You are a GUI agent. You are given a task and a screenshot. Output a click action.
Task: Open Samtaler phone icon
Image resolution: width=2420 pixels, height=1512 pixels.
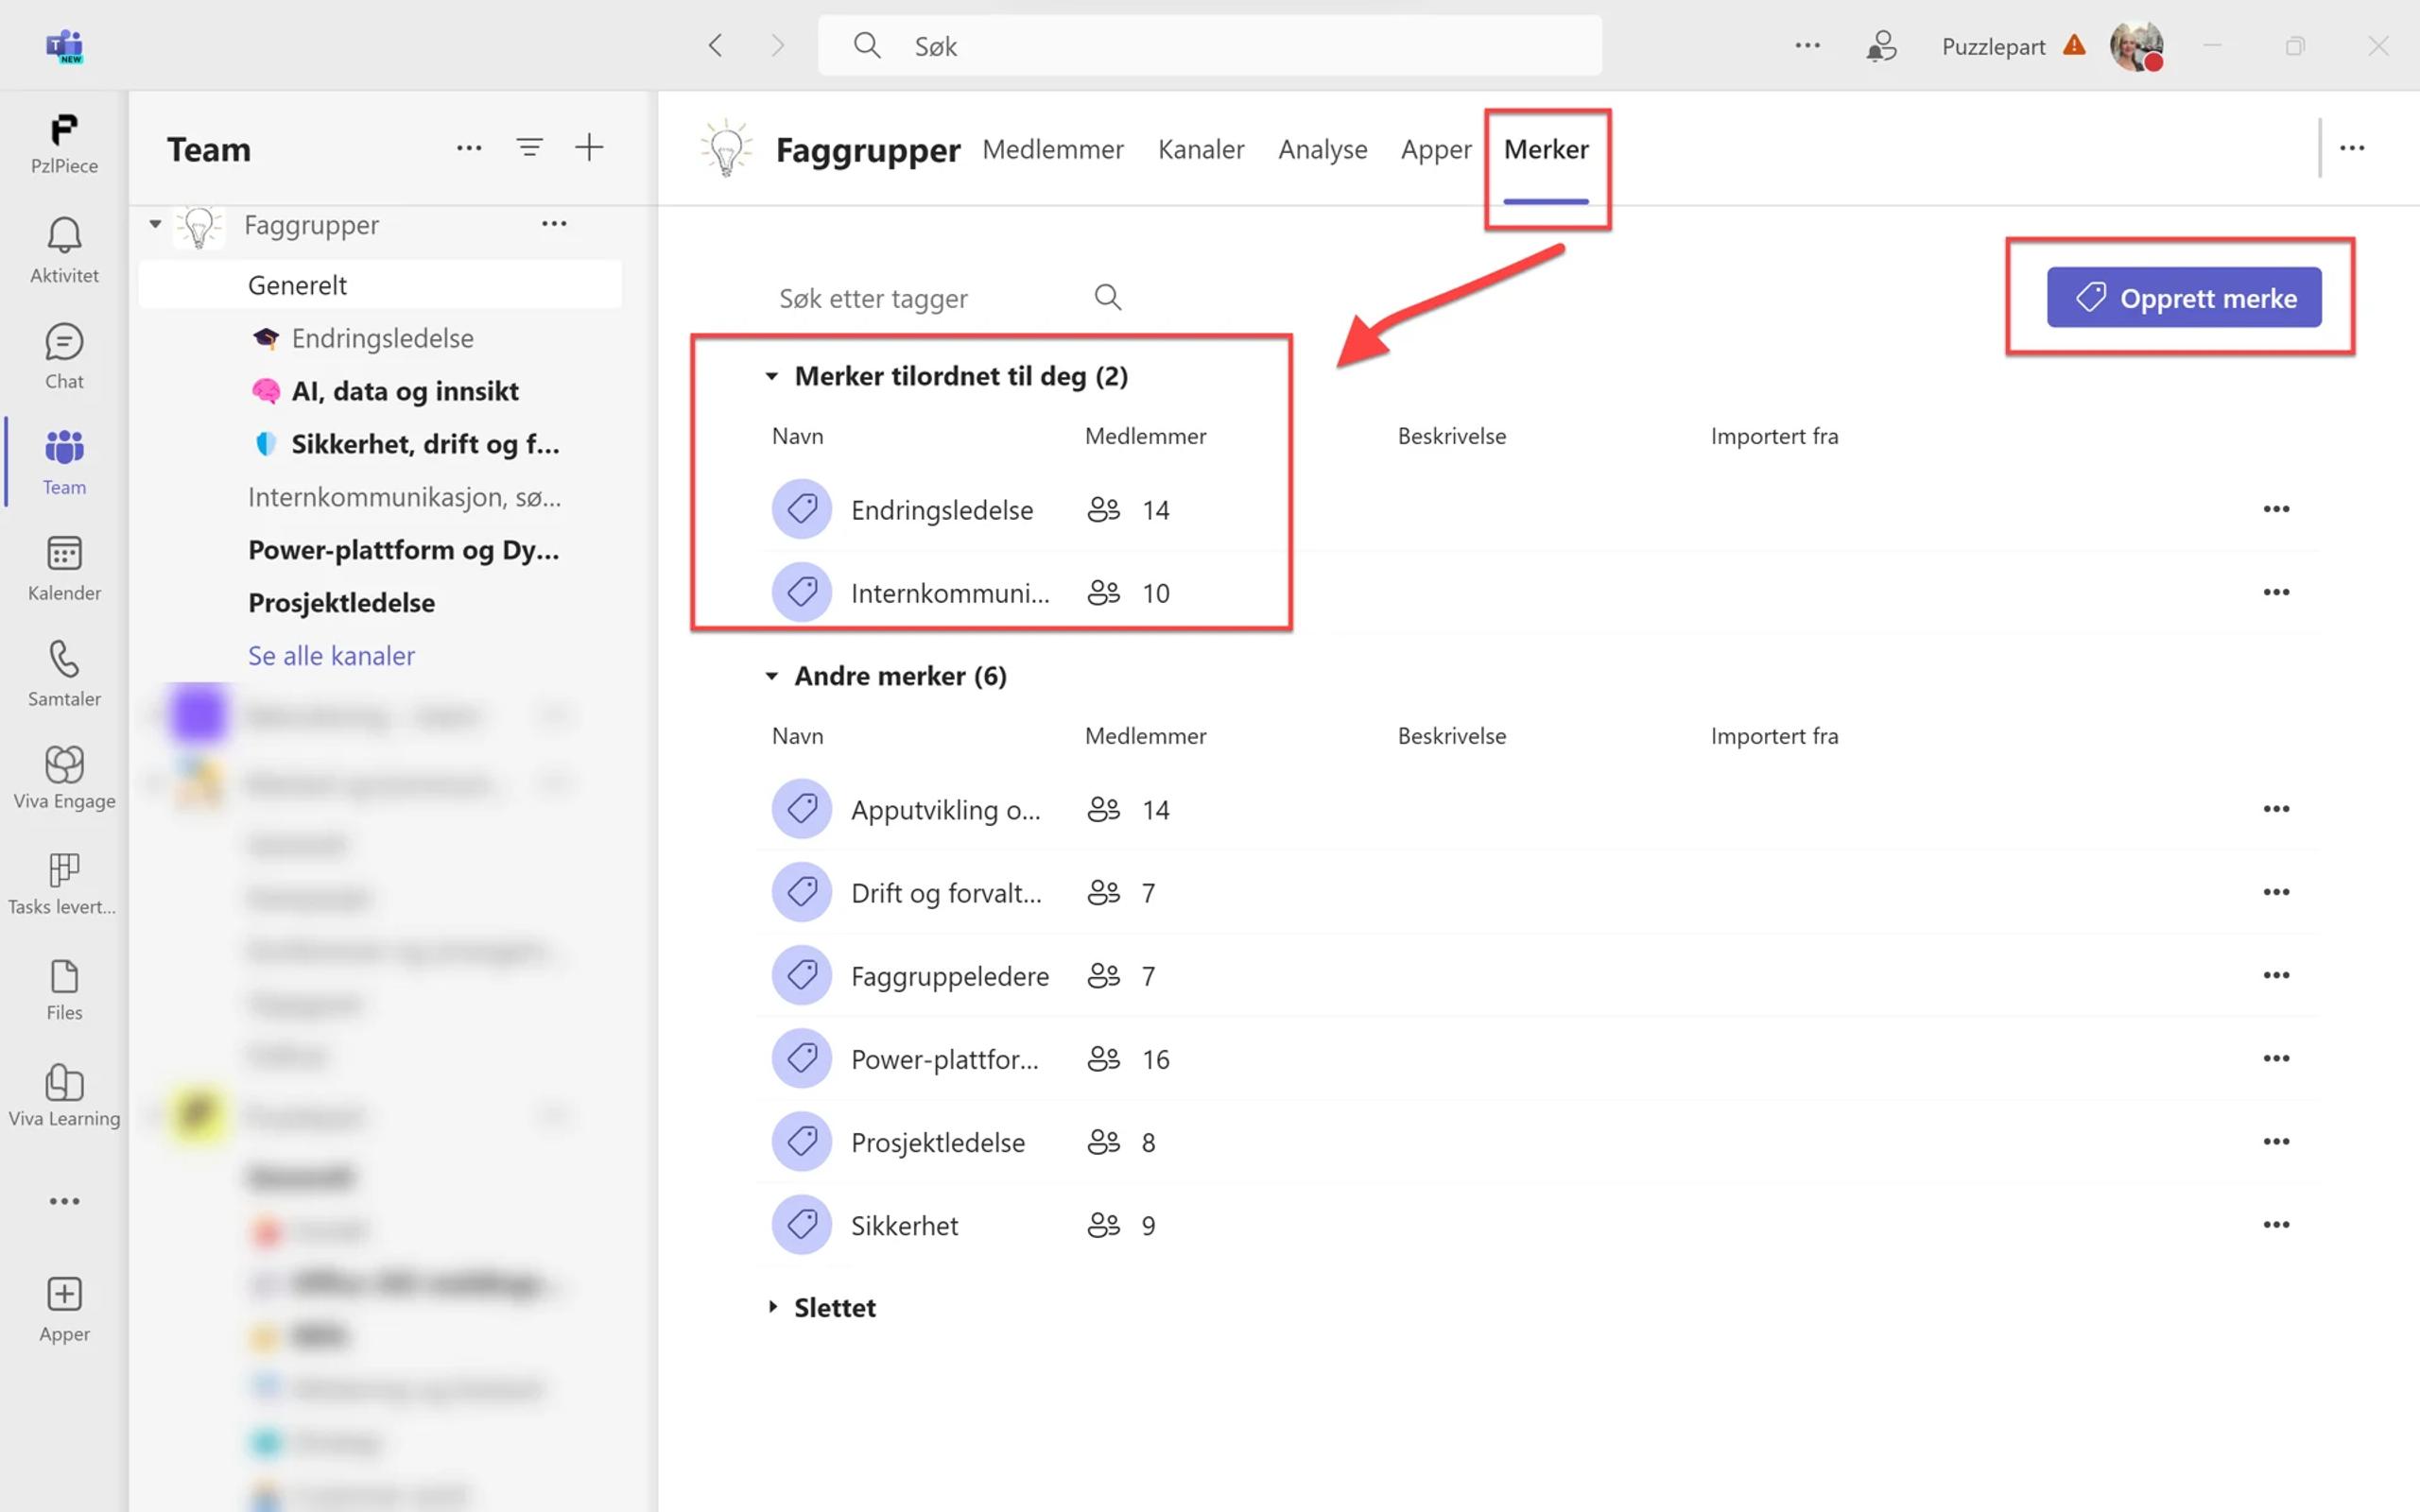coord(64,660)
